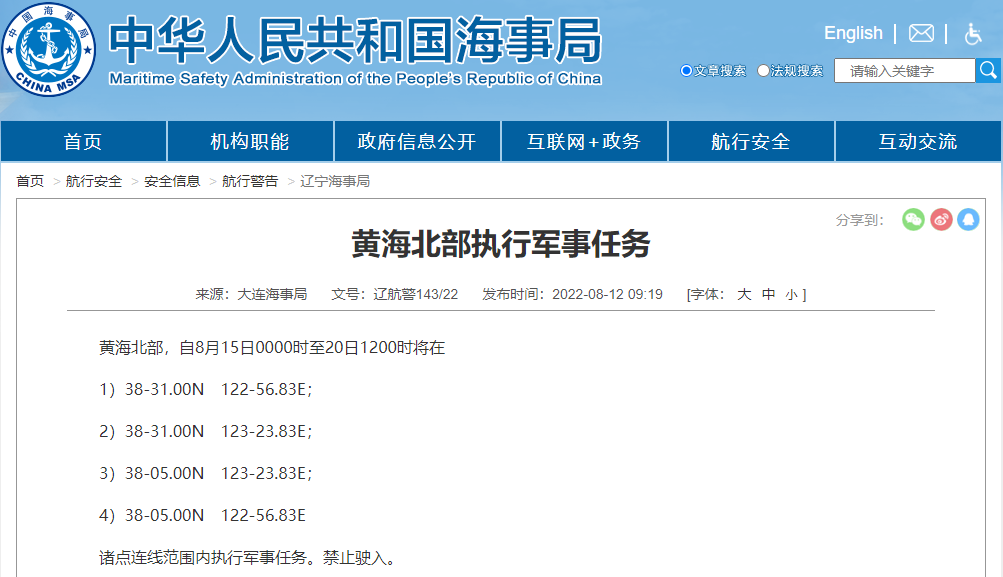This screenshot has width=1003, height=577.
Task: Click the English version icon area arrow-free link
Action: (x=852, y=32)
